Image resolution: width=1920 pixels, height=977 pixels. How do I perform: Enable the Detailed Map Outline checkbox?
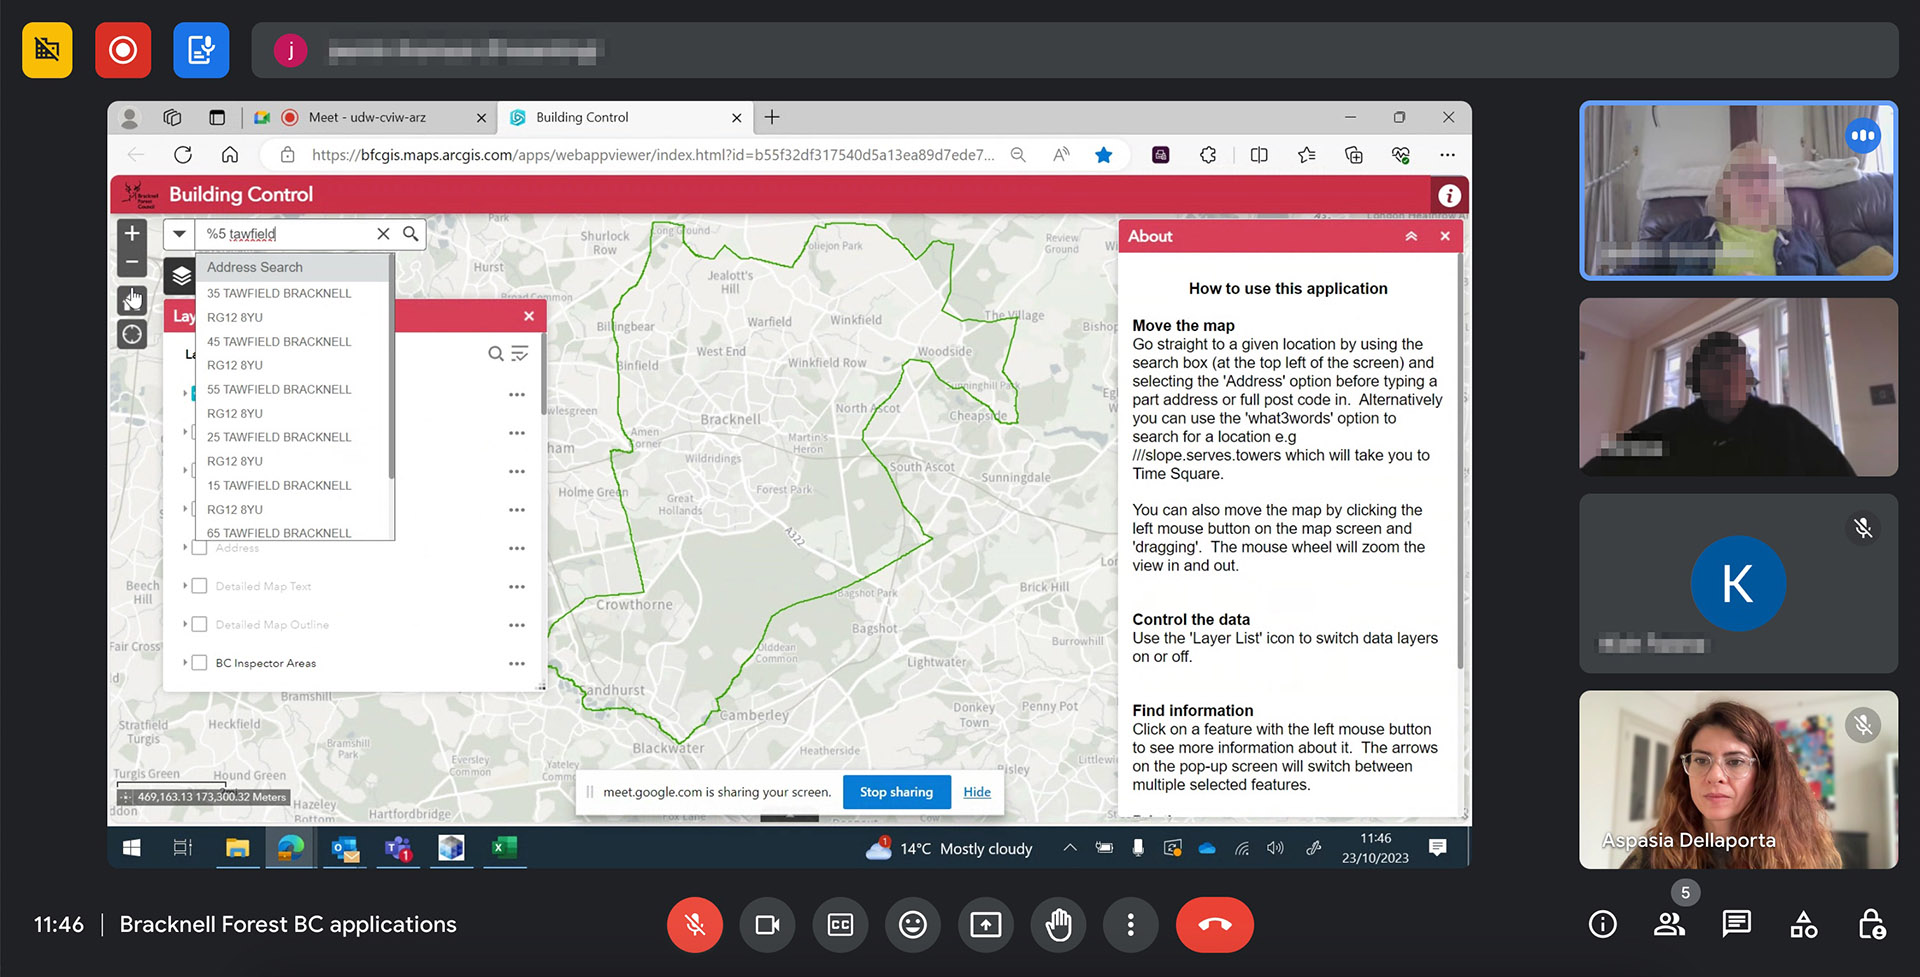(x=199, y=624)
